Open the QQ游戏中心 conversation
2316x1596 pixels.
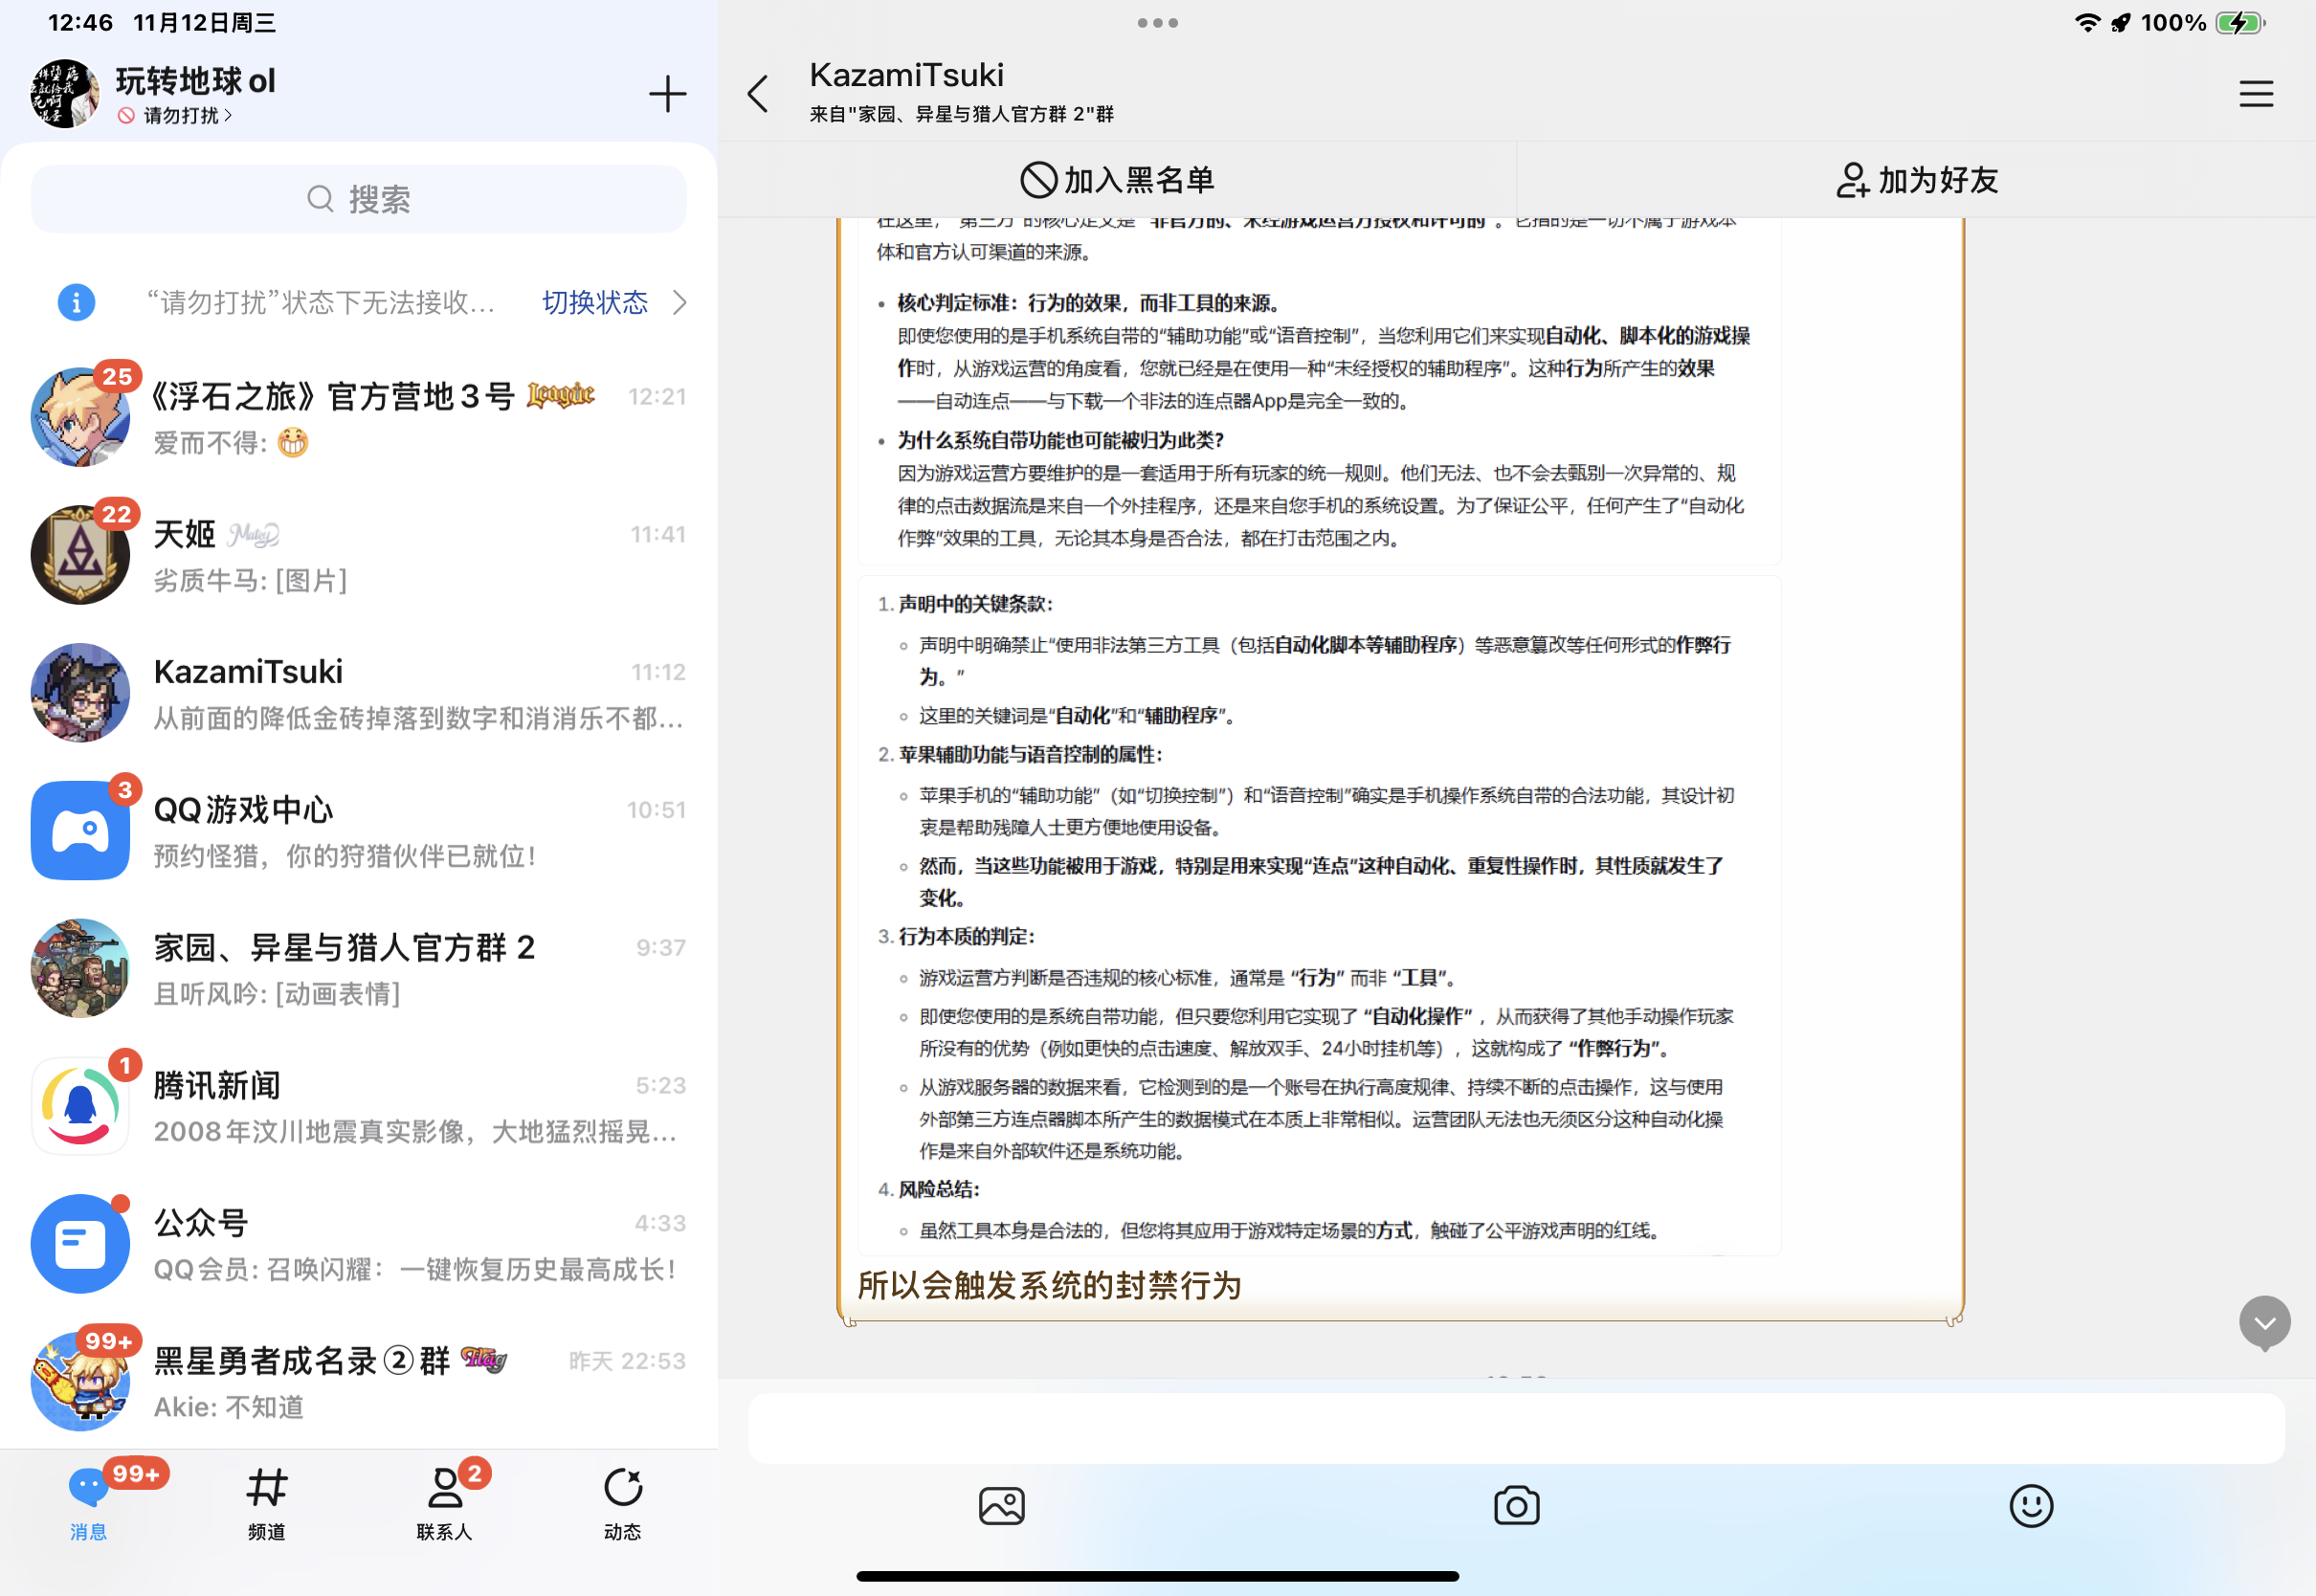click(358, 830)
